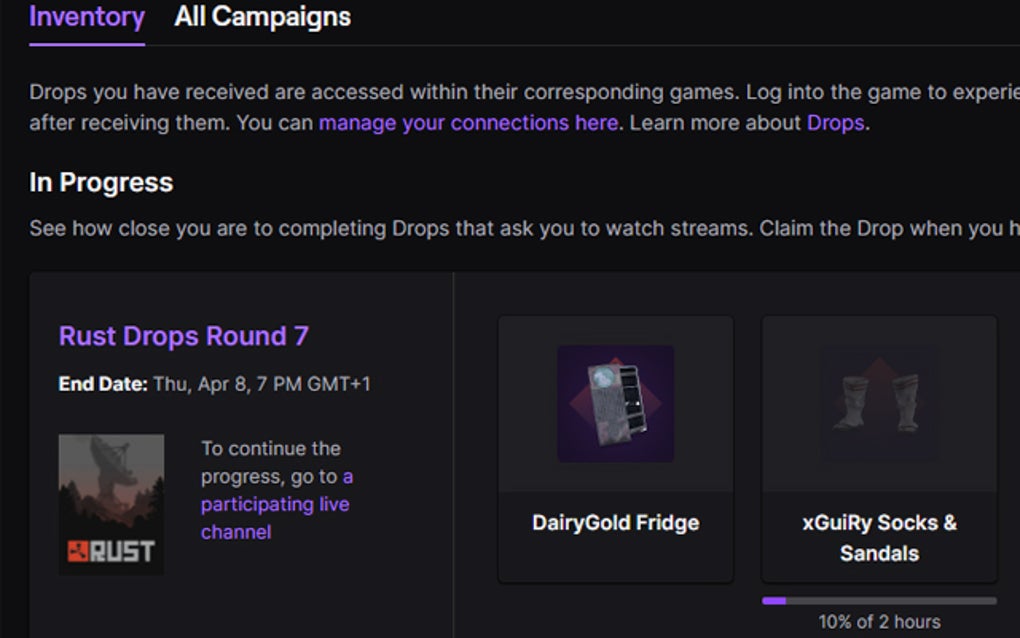This screenshot has height=638, width=1020.
Task: Select the fridge artwork inside its drop card
Action: point(614,404)
